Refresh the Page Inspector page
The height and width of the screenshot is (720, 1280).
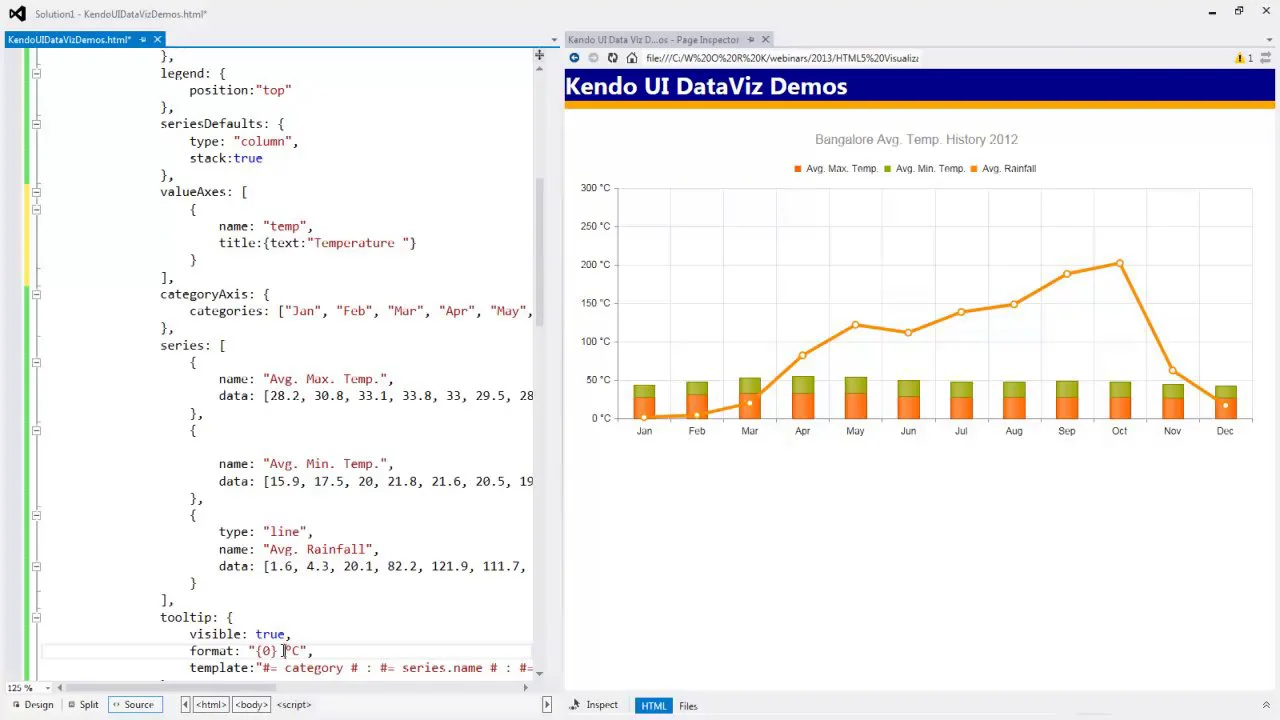coord(612,58)
